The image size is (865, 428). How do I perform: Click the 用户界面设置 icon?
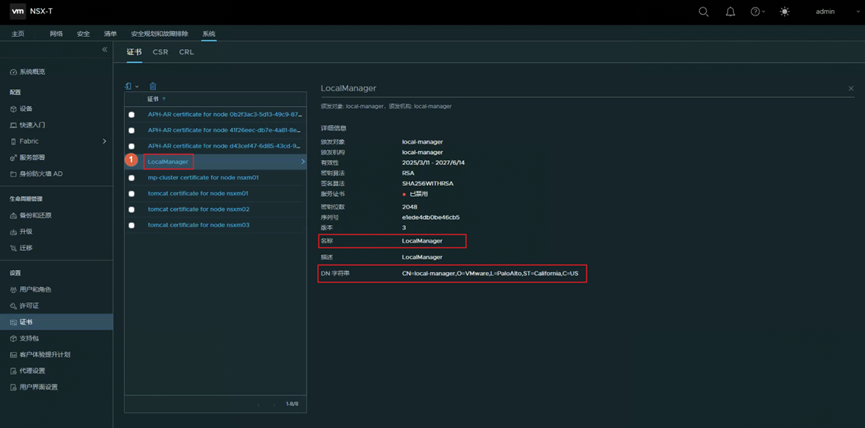[x=14, y=387]
